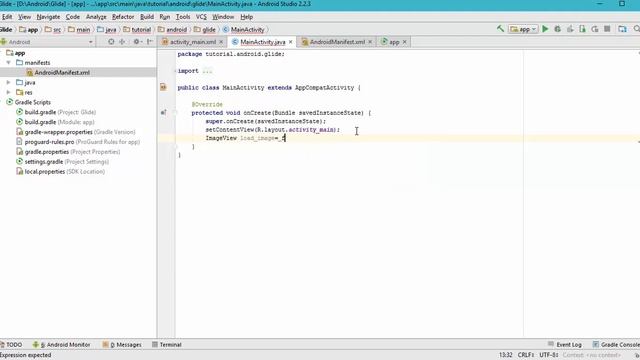
Task: Open the Tools menu
Action: point(183,17)
